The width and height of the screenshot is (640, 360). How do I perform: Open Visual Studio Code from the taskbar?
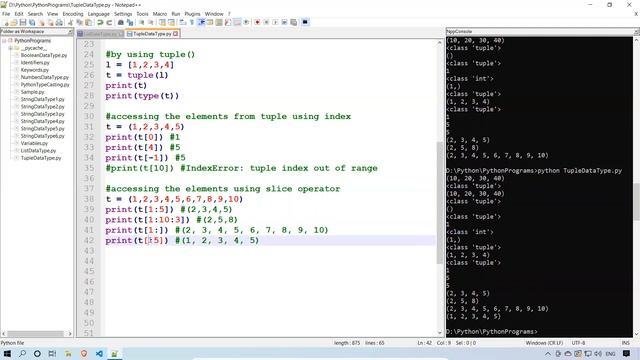pyautogui.click(x=99, y=353)
